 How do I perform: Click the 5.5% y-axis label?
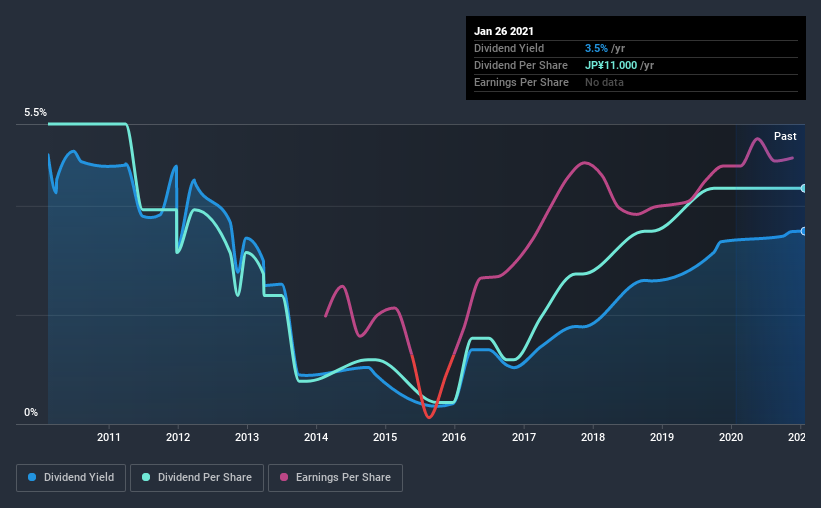(x=35, y=112)
